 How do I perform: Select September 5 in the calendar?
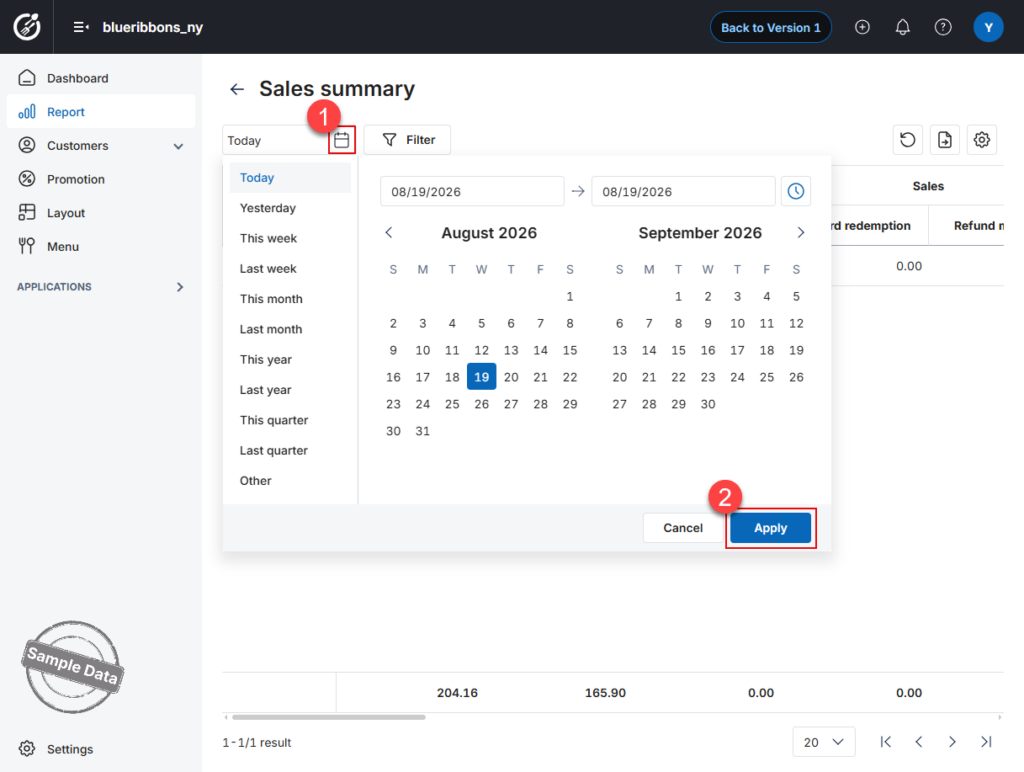coord(796,297)
